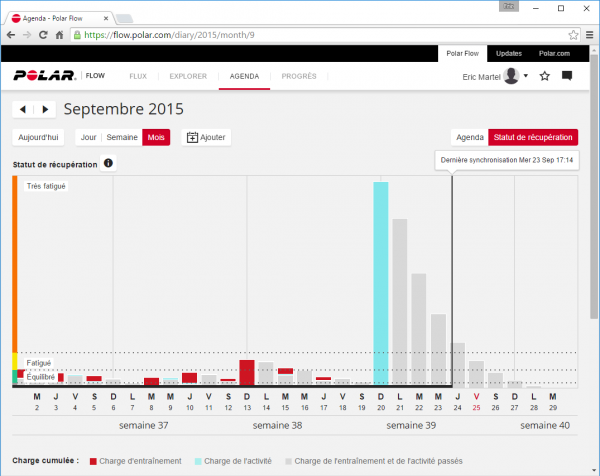Open the PROGRÈS tab

point(299,76)
